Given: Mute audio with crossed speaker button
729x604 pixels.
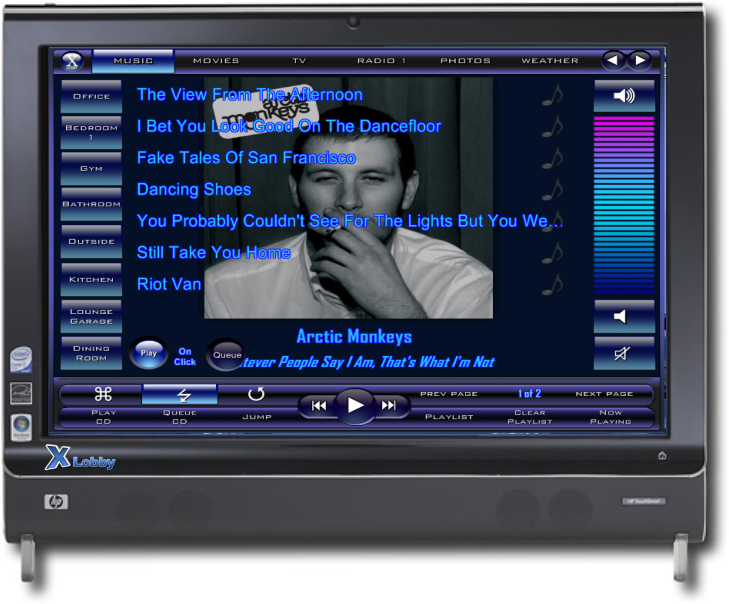Looking at the screenshot, I should point(624,354).
